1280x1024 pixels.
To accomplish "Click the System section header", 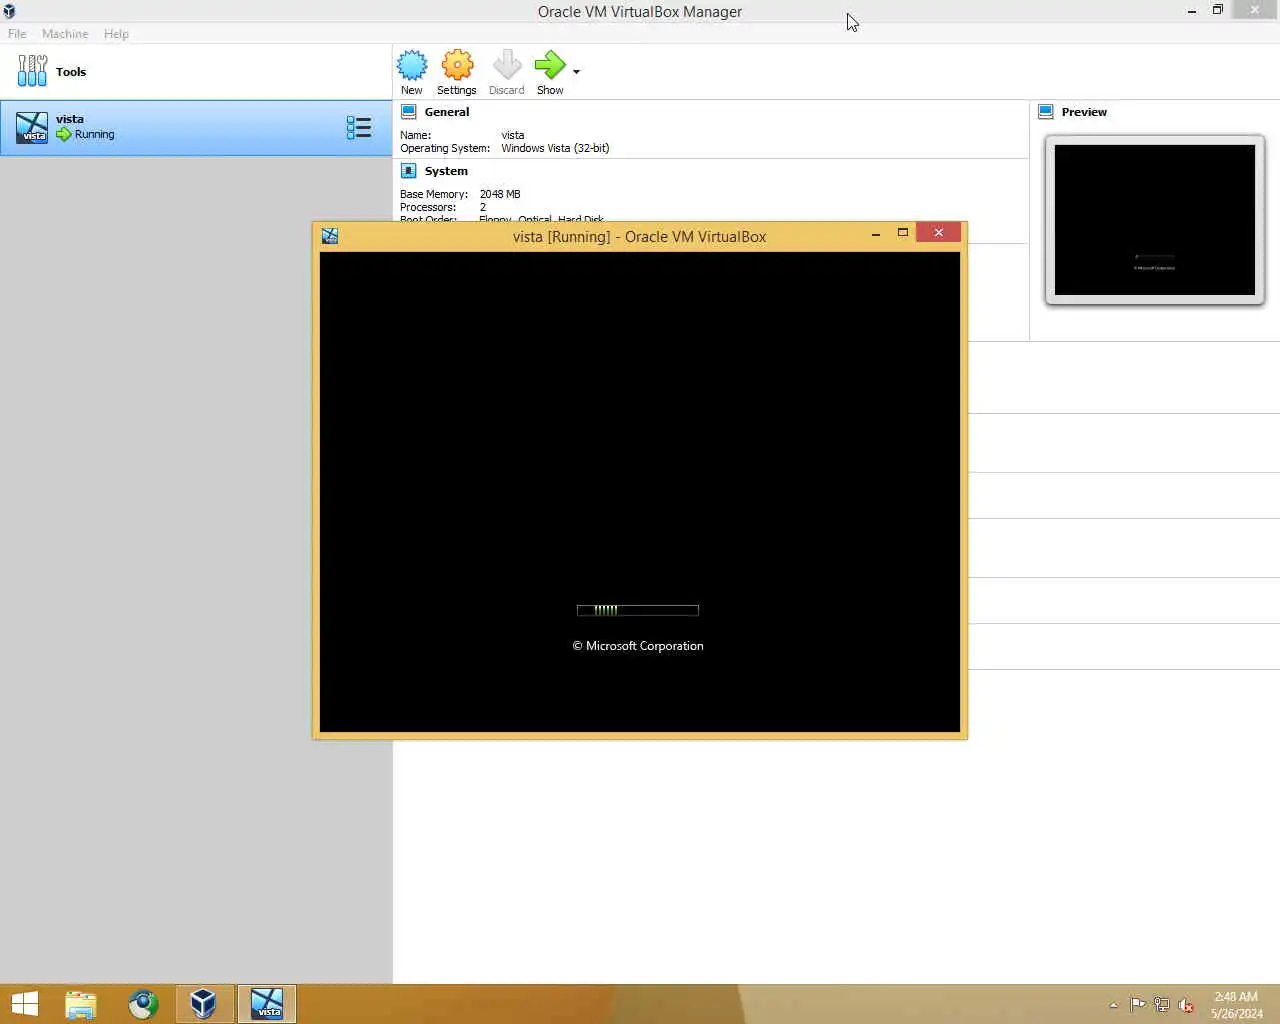I will click(446, 171).
